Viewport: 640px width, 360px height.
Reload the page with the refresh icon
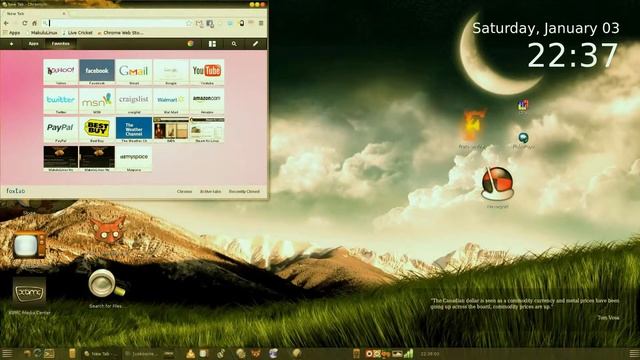[24, 23]
